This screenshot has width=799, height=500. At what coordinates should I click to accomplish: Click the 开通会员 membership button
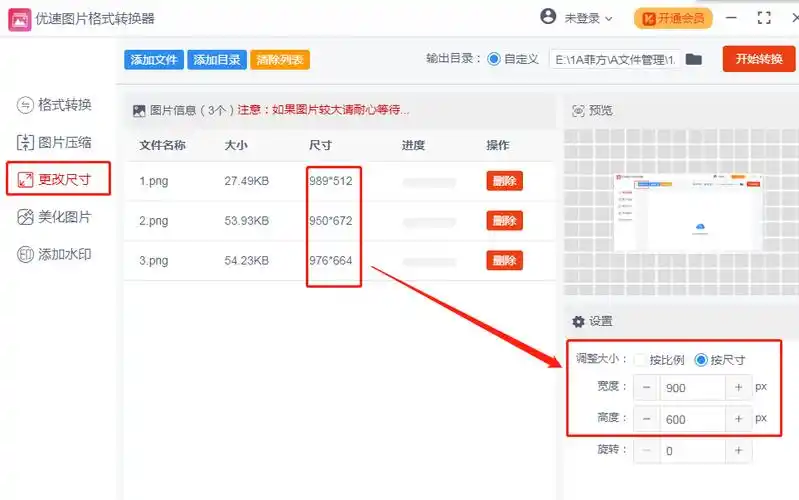(x=673, y=19)
